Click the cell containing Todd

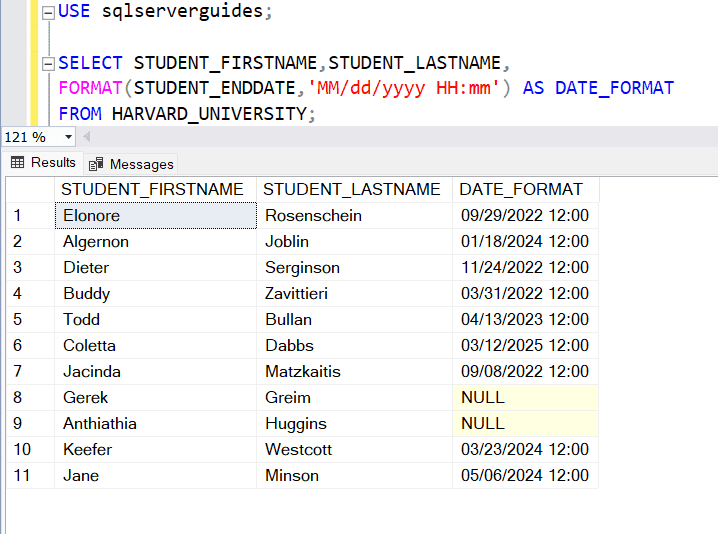click(x=155, y=320)
